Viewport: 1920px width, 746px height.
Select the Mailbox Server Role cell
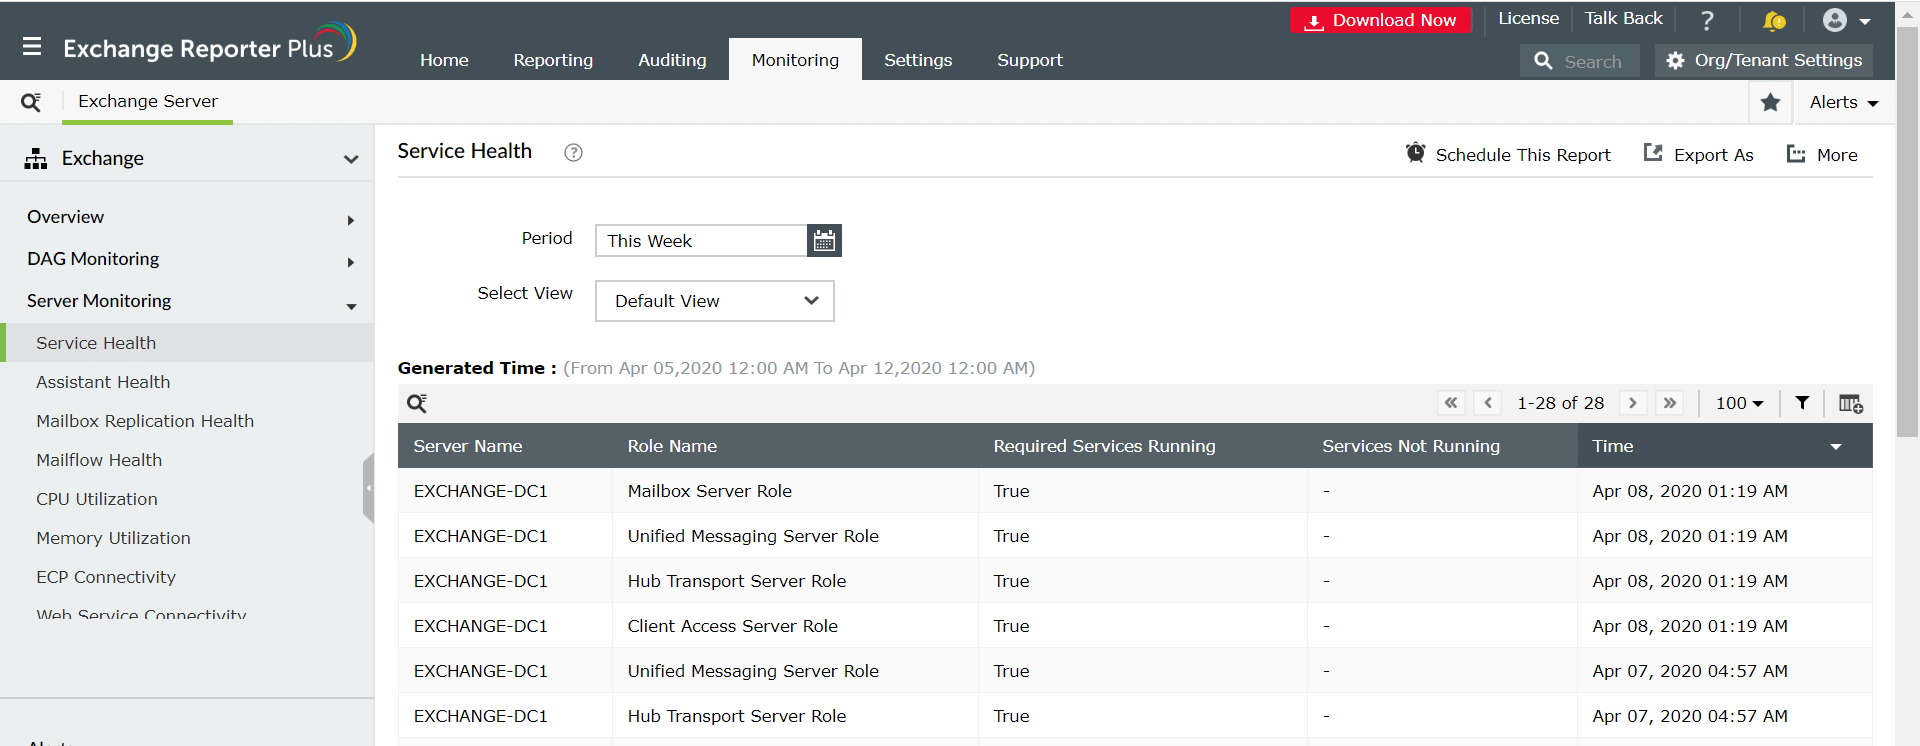[795, 491]
